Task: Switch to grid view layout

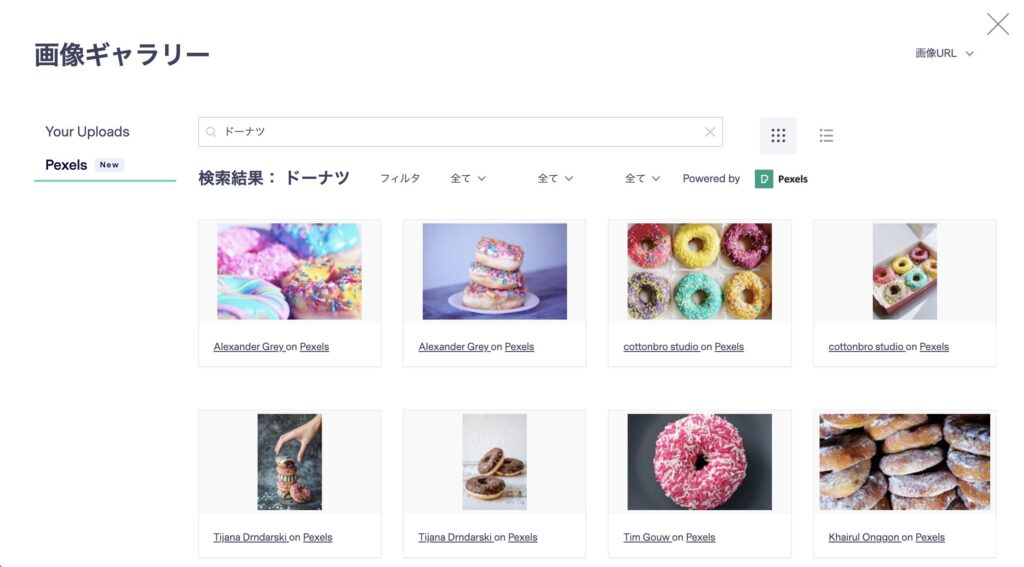Action: 778,135
